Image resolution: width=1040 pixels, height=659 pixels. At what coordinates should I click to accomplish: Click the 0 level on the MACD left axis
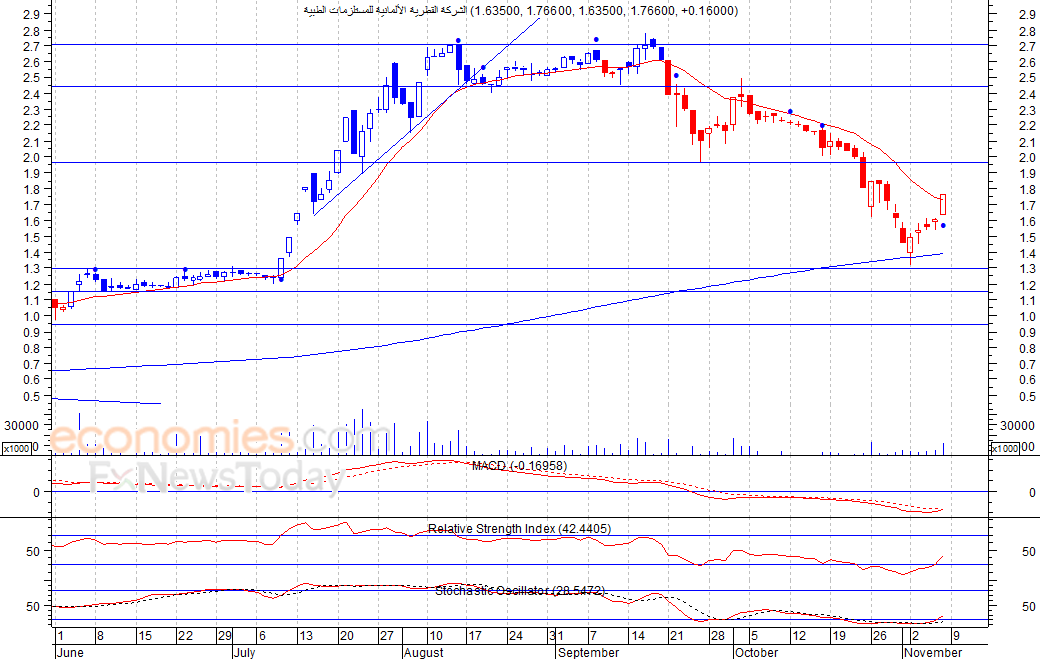(36, 493)
